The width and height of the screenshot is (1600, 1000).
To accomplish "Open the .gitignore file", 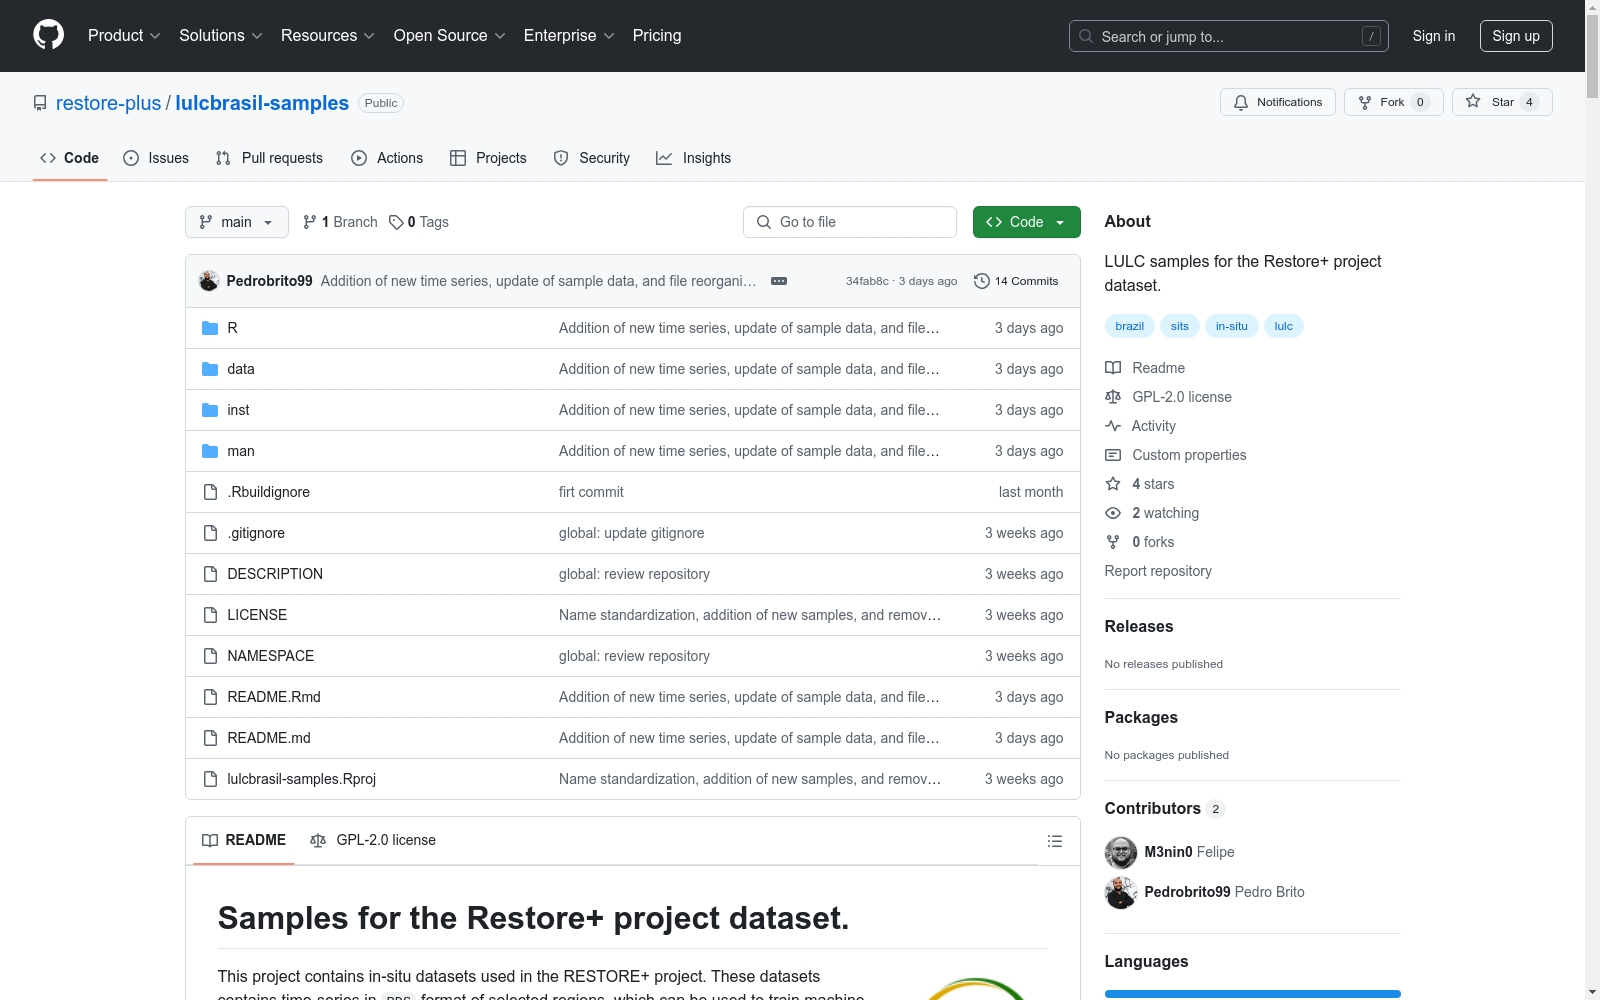I will pyautogui.click(x=256, y=533).
